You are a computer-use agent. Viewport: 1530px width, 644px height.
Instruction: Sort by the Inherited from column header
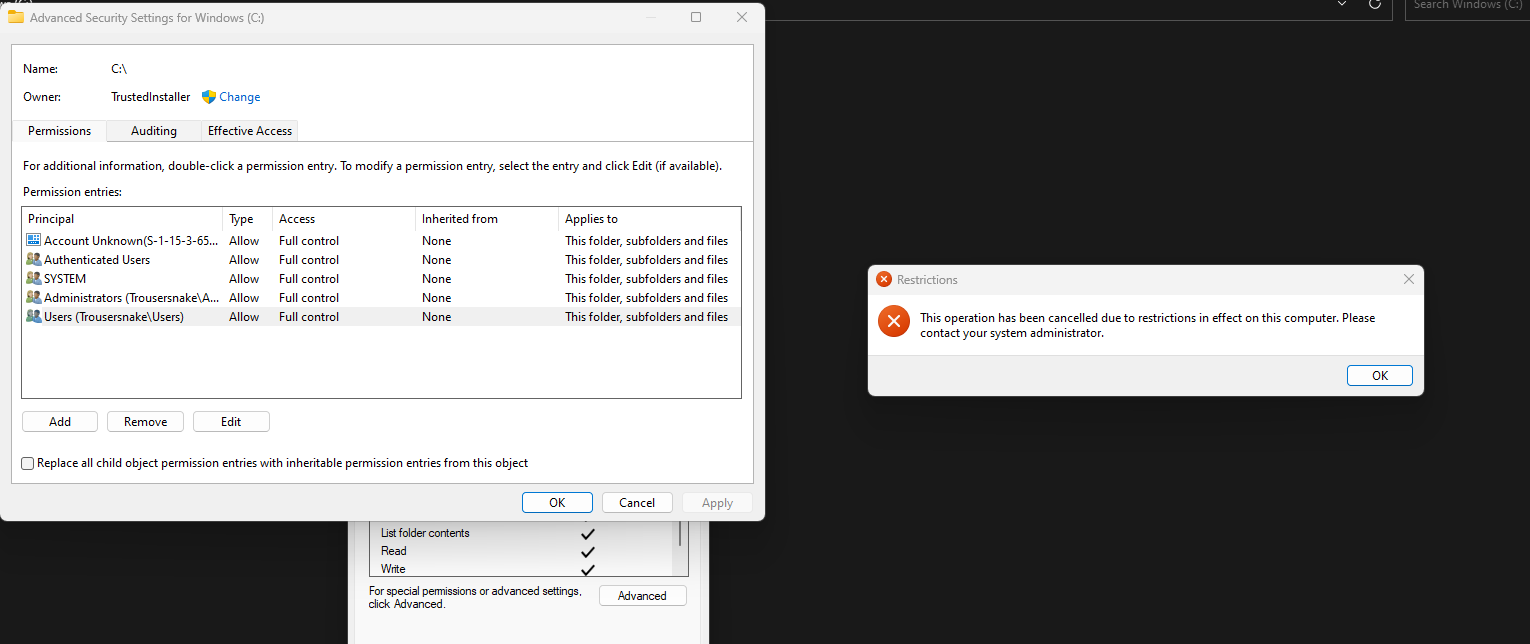click(487, 219)
